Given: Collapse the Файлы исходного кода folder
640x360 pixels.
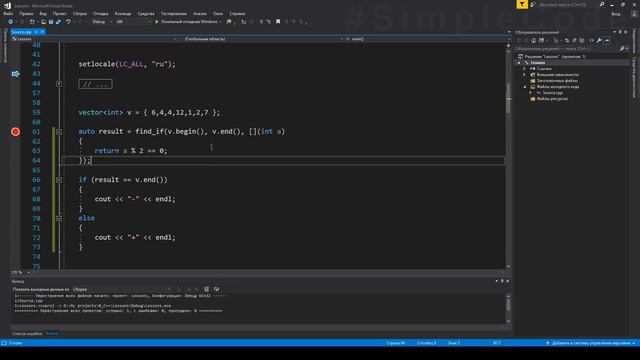Looking at the screenshot, I should pos(525,87).
